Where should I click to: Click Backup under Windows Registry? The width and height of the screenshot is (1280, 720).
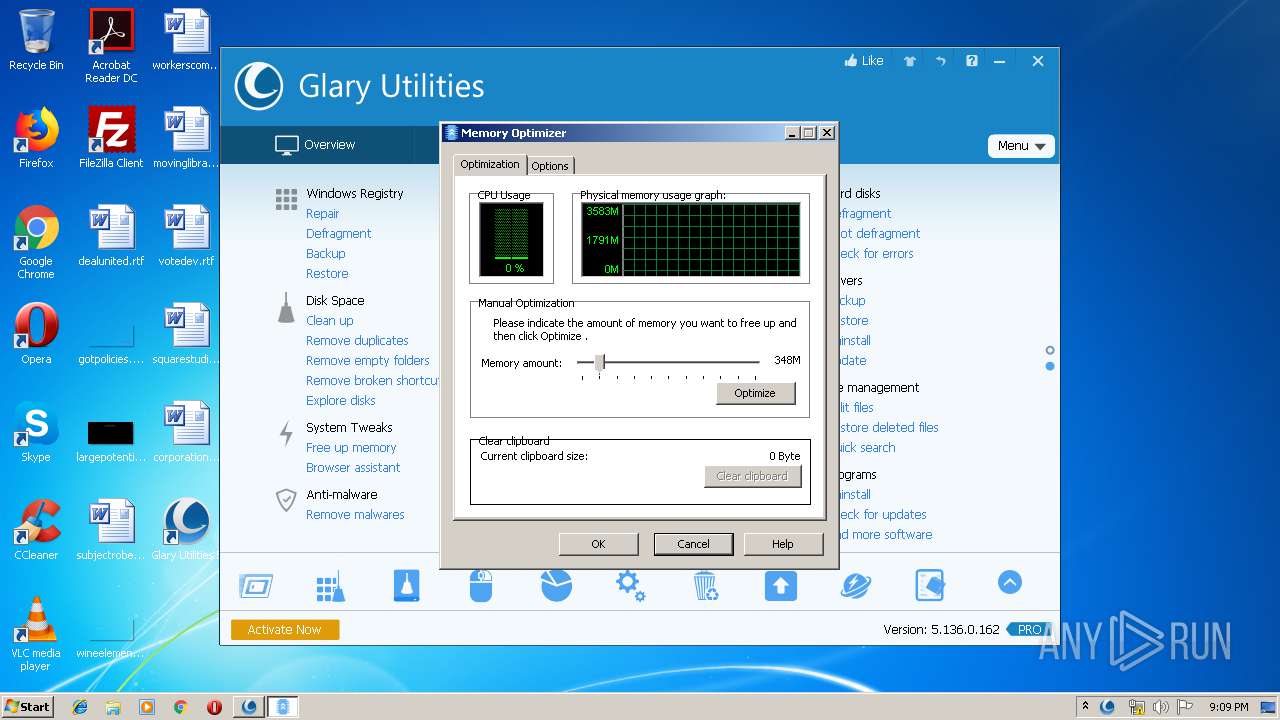click(325, 253)
